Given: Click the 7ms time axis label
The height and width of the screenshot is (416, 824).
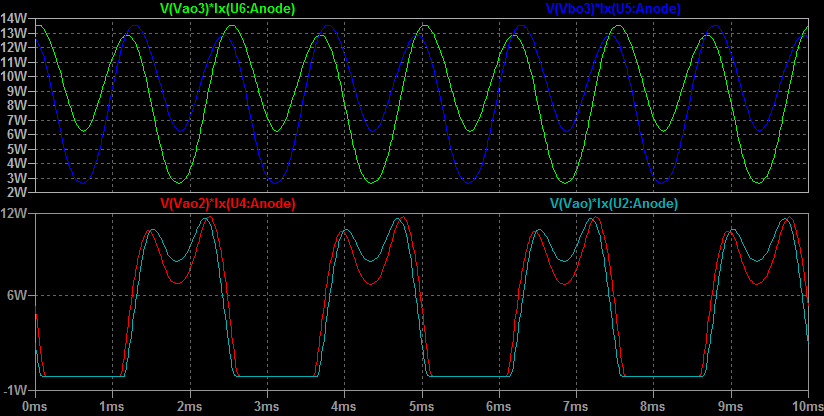Looking at the screenshot, I should [575, 407].
